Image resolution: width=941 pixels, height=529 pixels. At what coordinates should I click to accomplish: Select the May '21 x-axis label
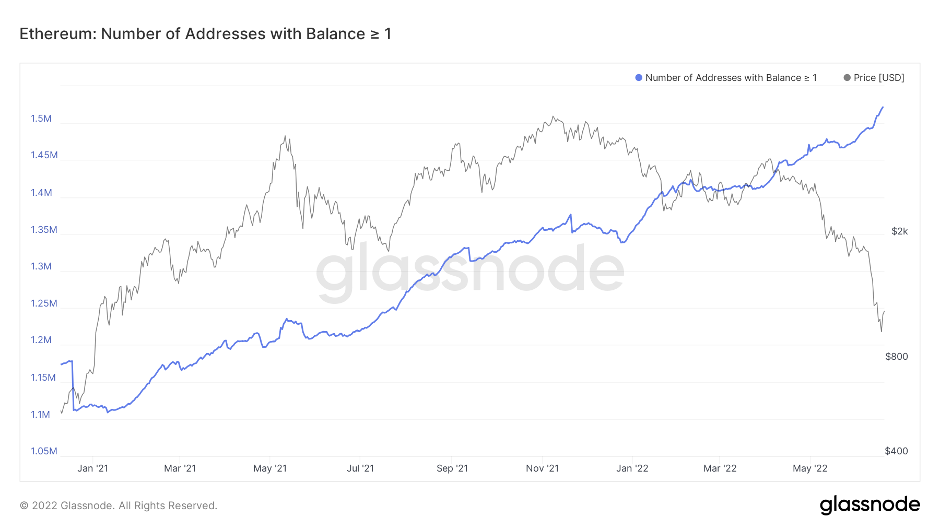[271, 467]
